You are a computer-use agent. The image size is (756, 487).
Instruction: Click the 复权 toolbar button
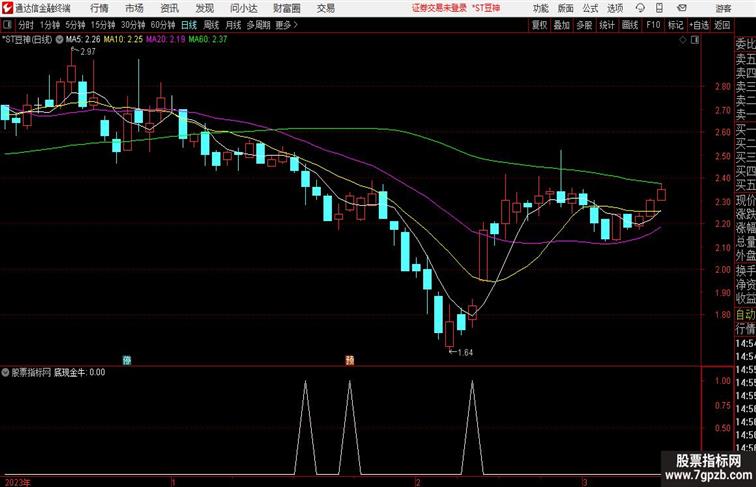[540, 25]
